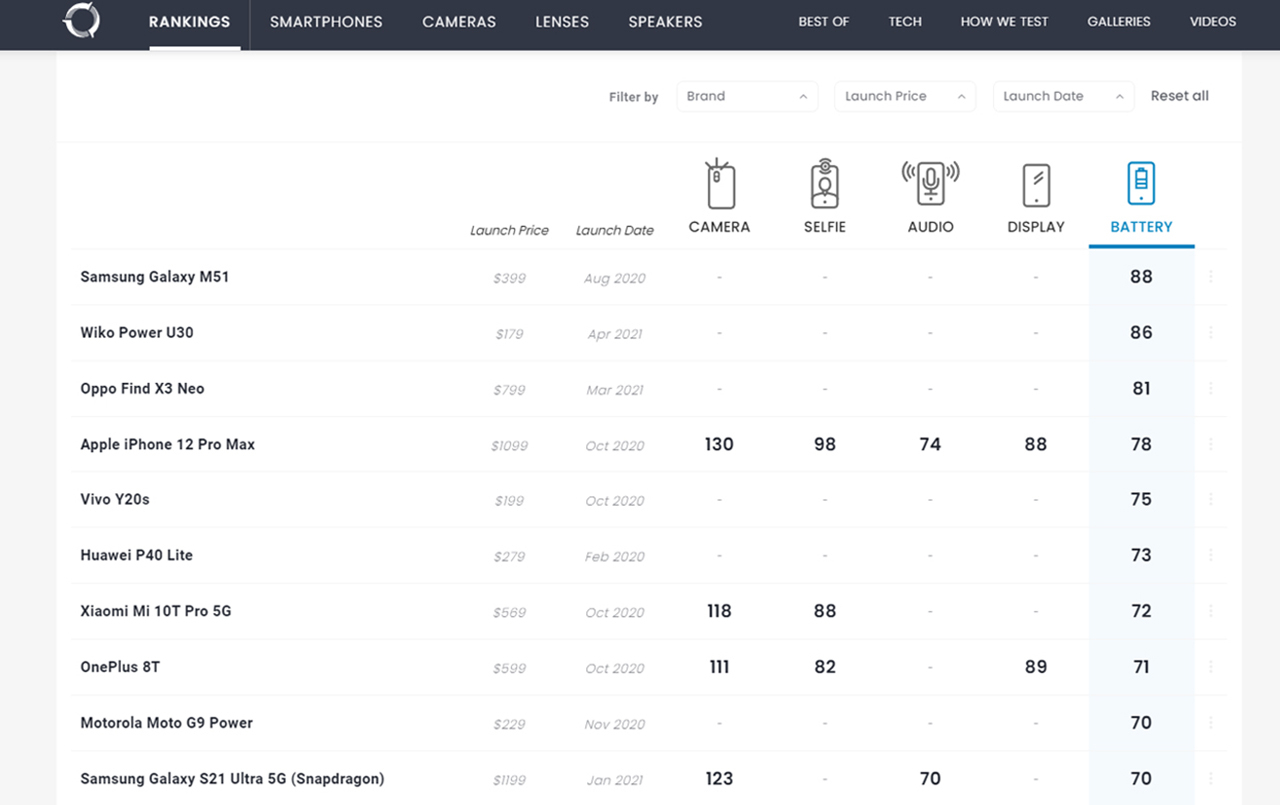
Task: Click OnePlus 8T camera score 111
Action: point(719,667)
